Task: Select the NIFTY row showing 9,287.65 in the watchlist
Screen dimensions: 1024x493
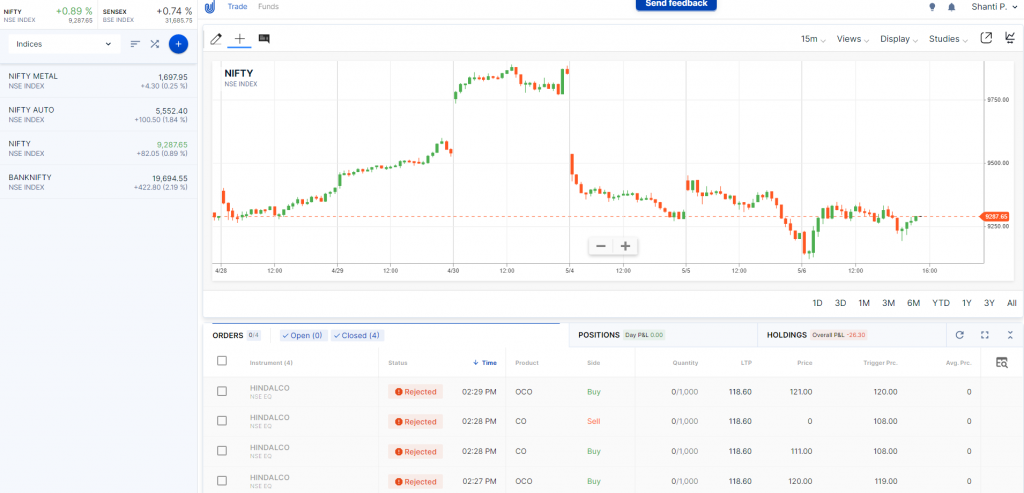Action: click(98, 148)
